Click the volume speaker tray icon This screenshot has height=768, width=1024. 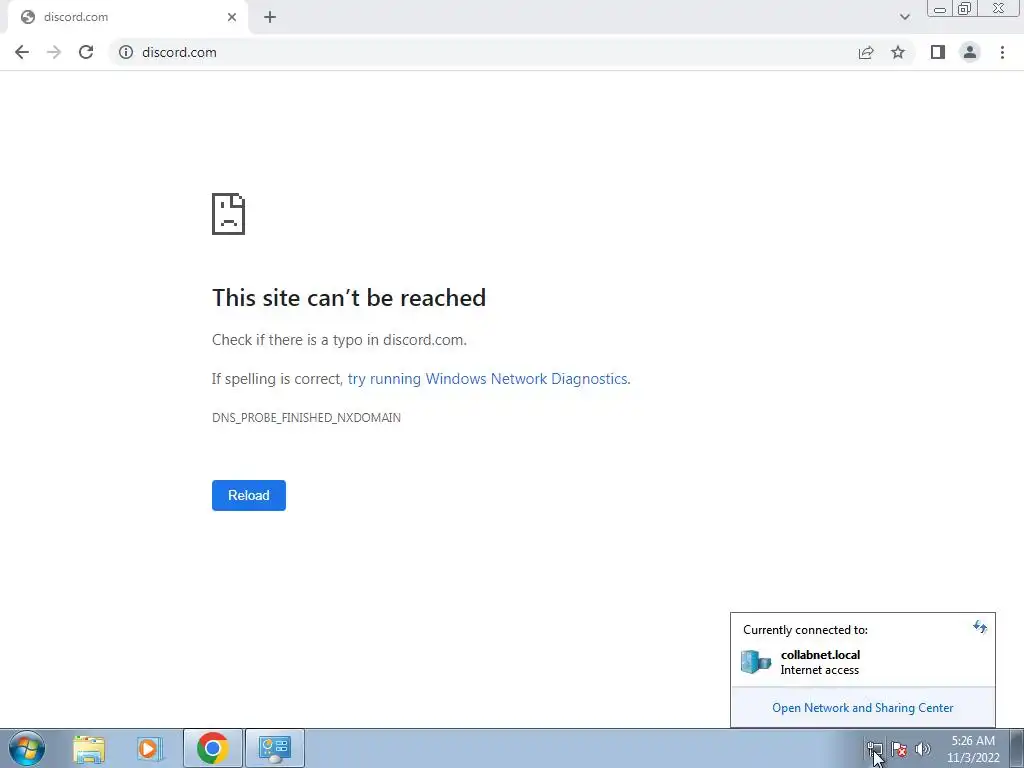(923, 749)
